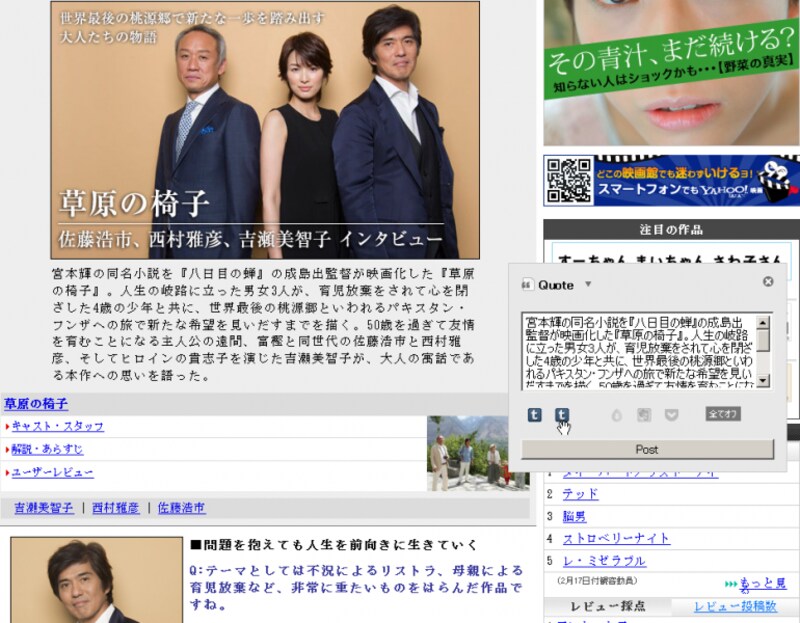Click the clapperboard mascot in Yahoo banner

point(775,181)
